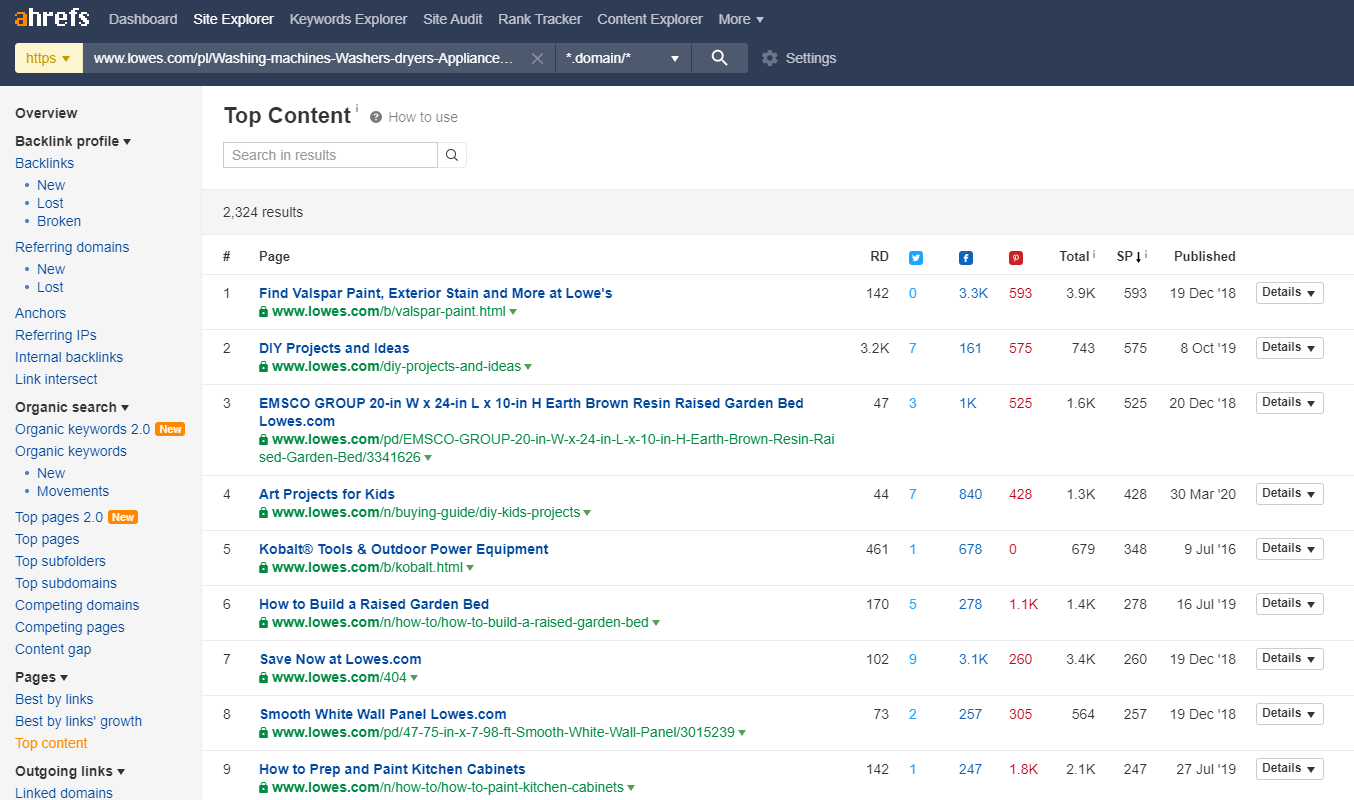The image size is (1354, 800).
Task: Go to Dashboard
Action: pyautogui.click(x=143, y=19)
